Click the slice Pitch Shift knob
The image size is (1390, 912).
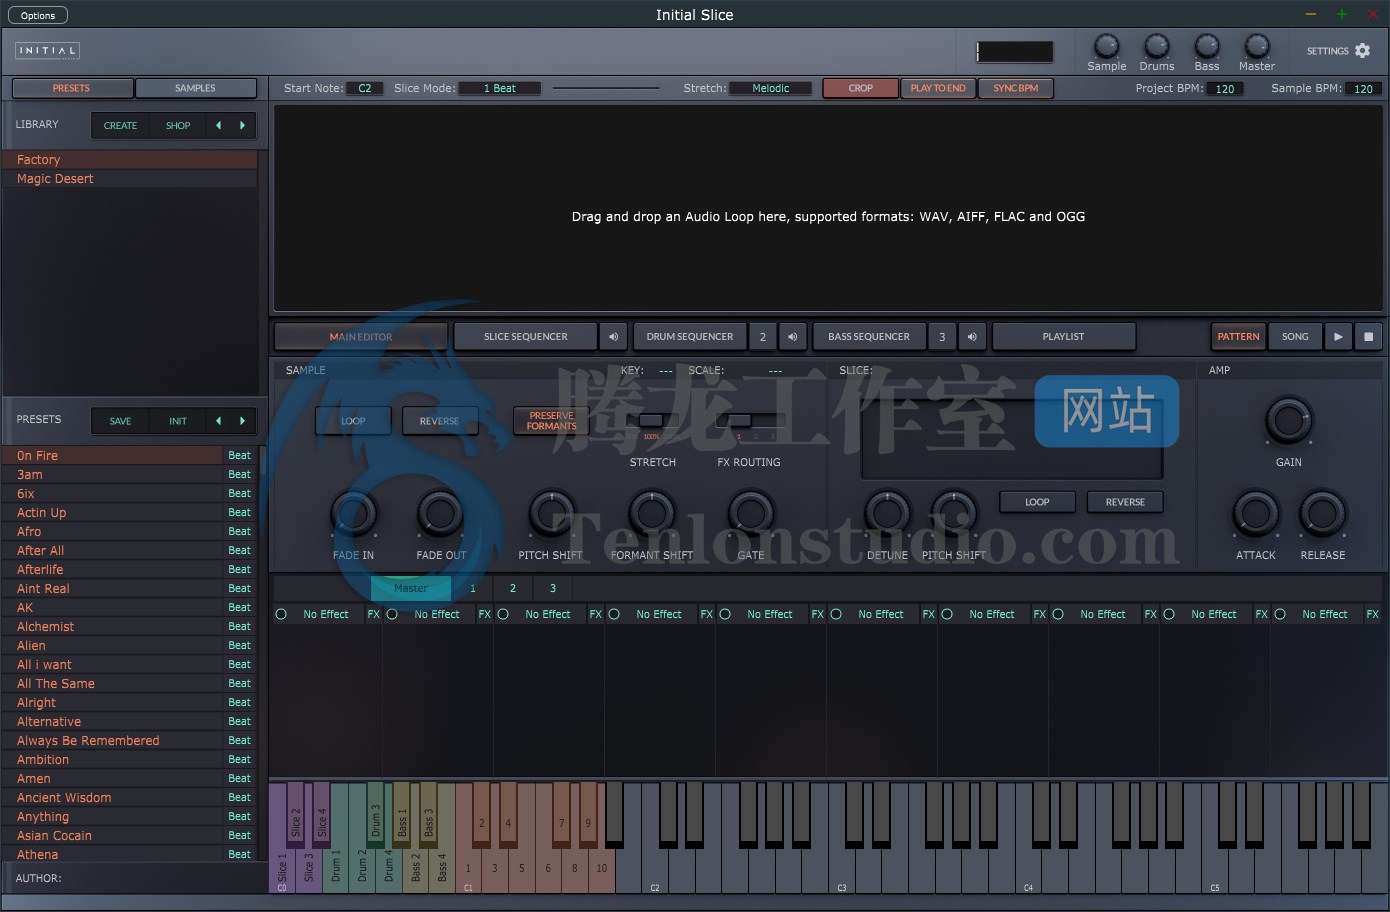click(x=953, y=514)
